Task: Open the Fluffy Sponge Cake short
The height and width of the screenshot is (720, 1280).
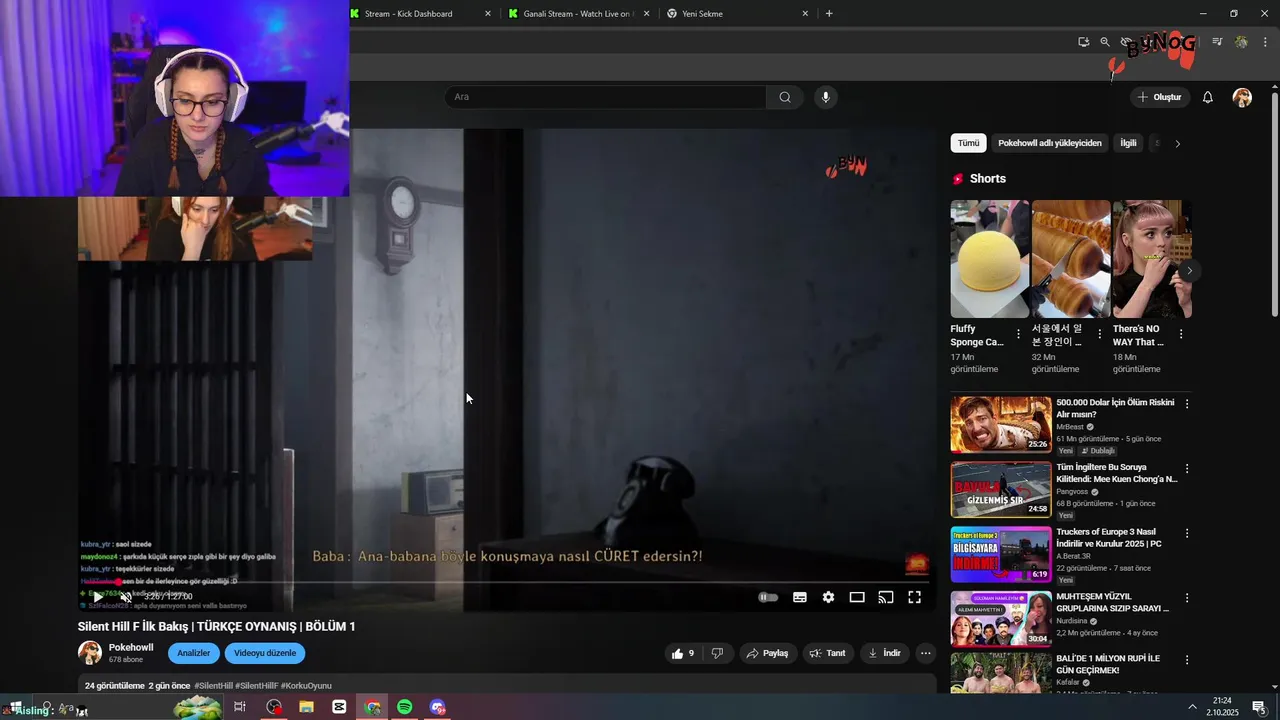Action: coord(990,259)
